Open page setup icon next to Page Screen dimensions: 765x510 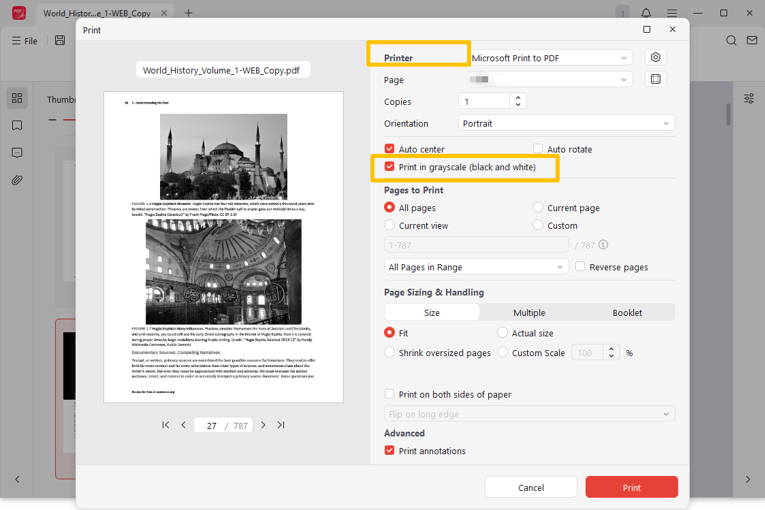(x=655, y=79)
